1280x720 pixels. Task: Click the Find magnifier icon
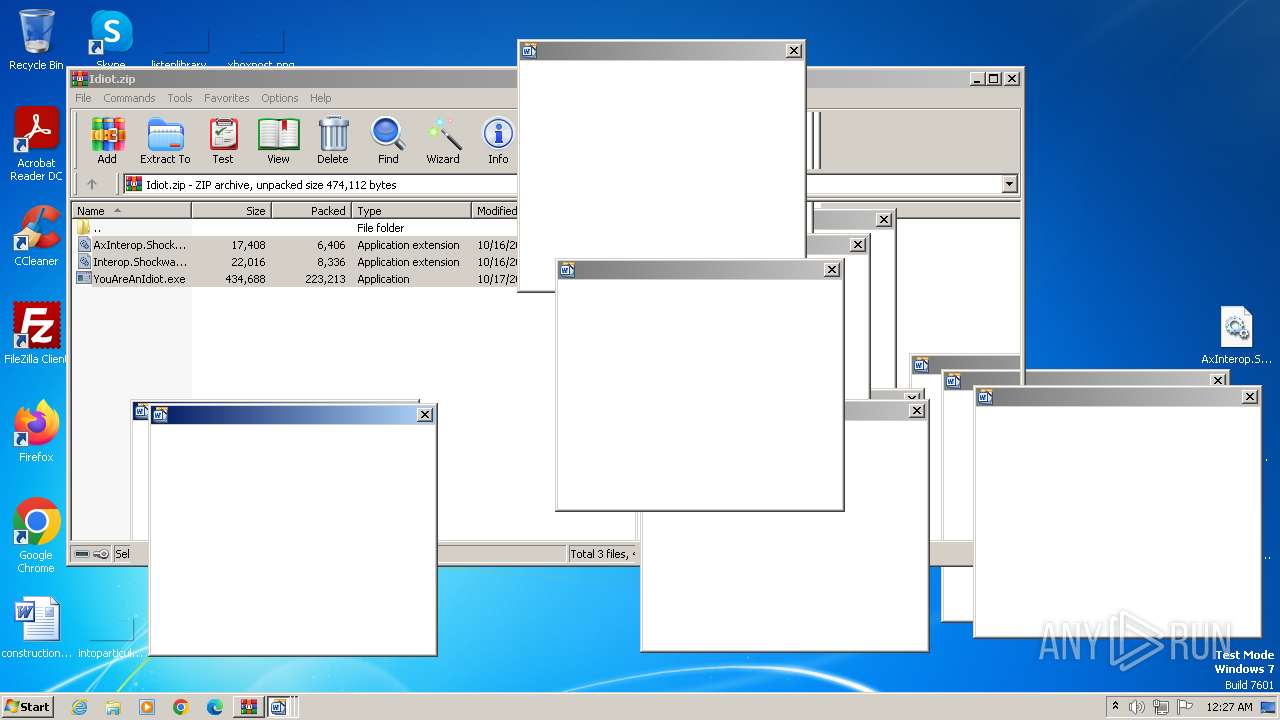(x=388, y=140)
